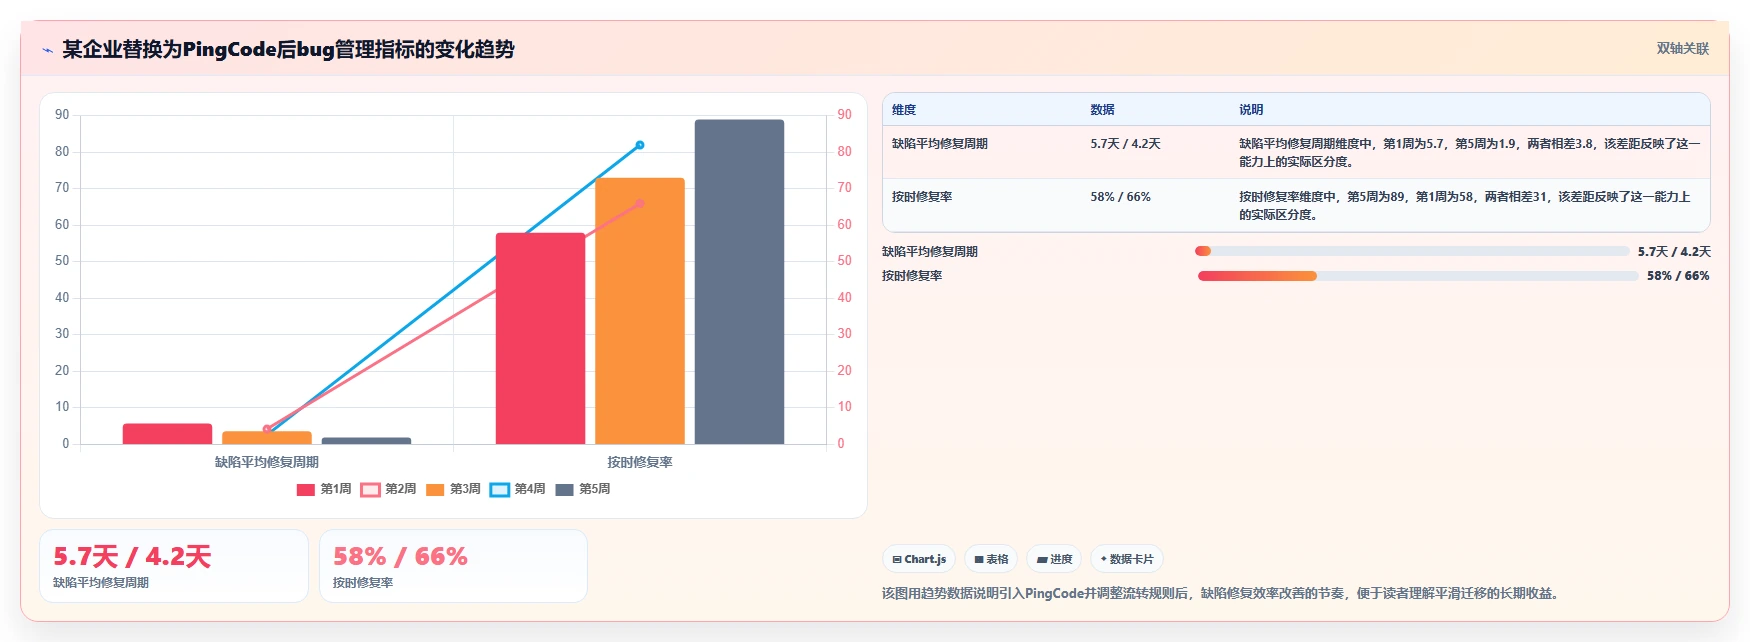1750x642 pixels.
Task: Click the Chart.js tag chip
Action: point(919,559)
